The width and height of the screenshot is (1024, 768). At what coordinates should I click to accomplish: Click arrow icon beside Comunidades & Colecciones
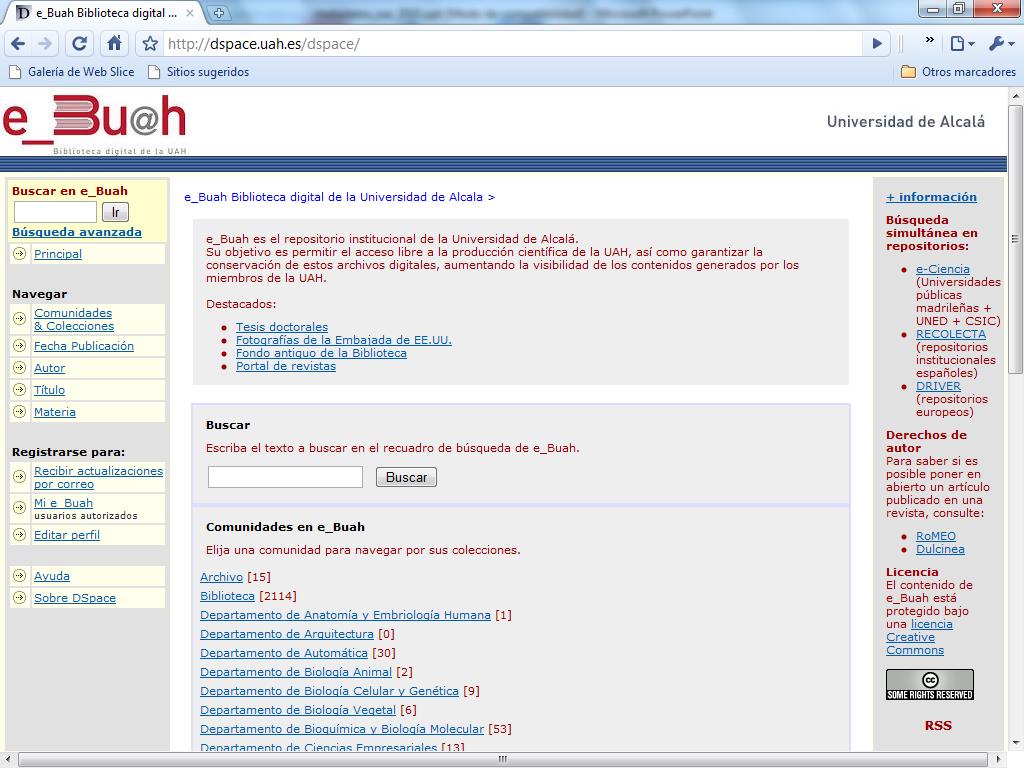[x=20, y=319]
